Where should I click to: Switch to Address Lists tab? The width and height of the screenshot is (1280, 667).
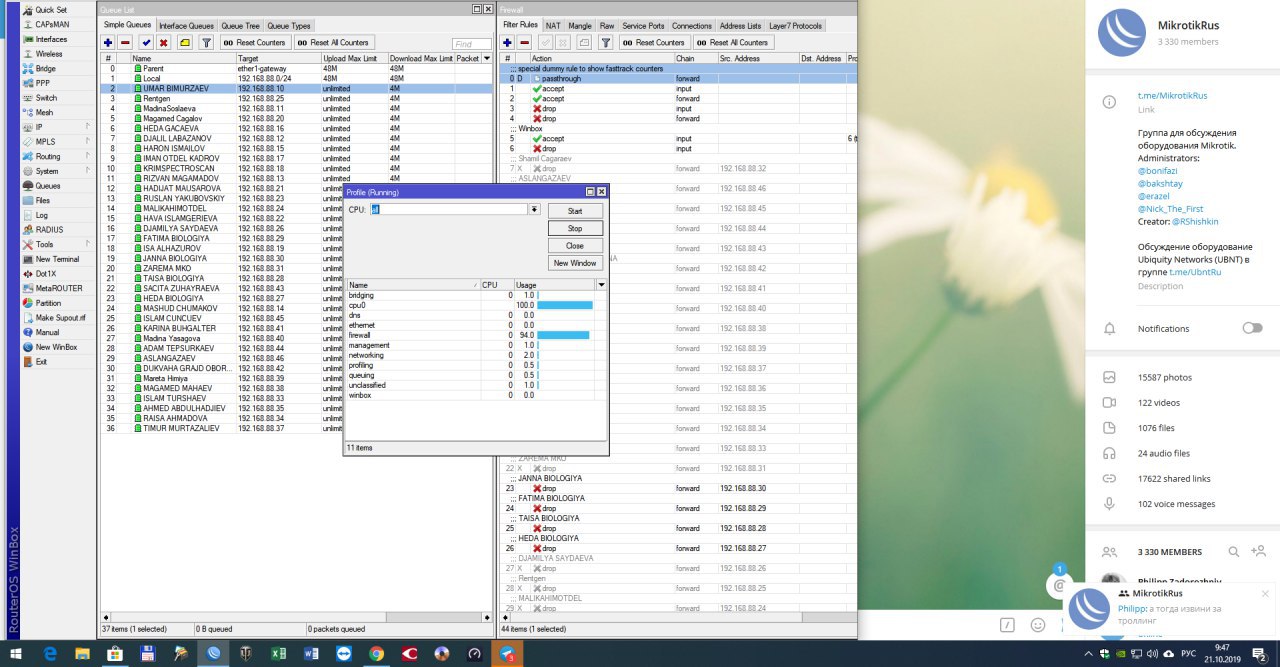(x=740, y=26)
